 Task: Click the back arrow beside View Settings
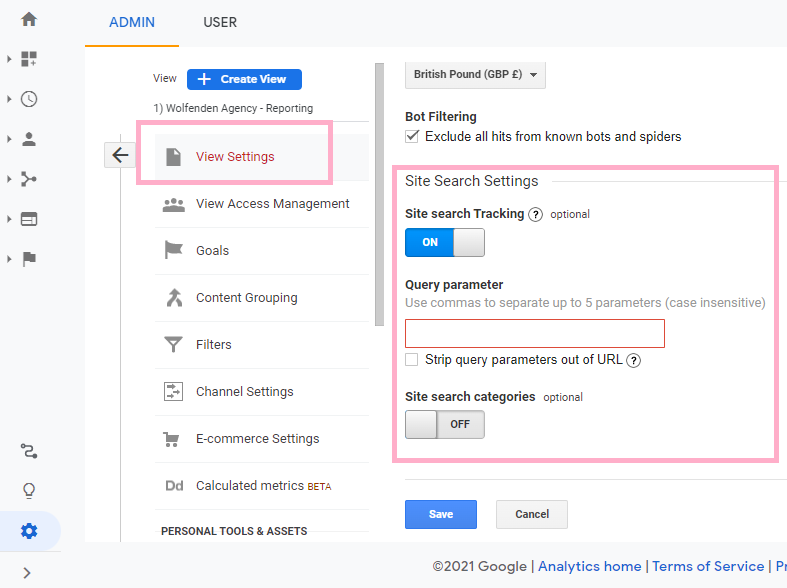[x=120, y=155]
